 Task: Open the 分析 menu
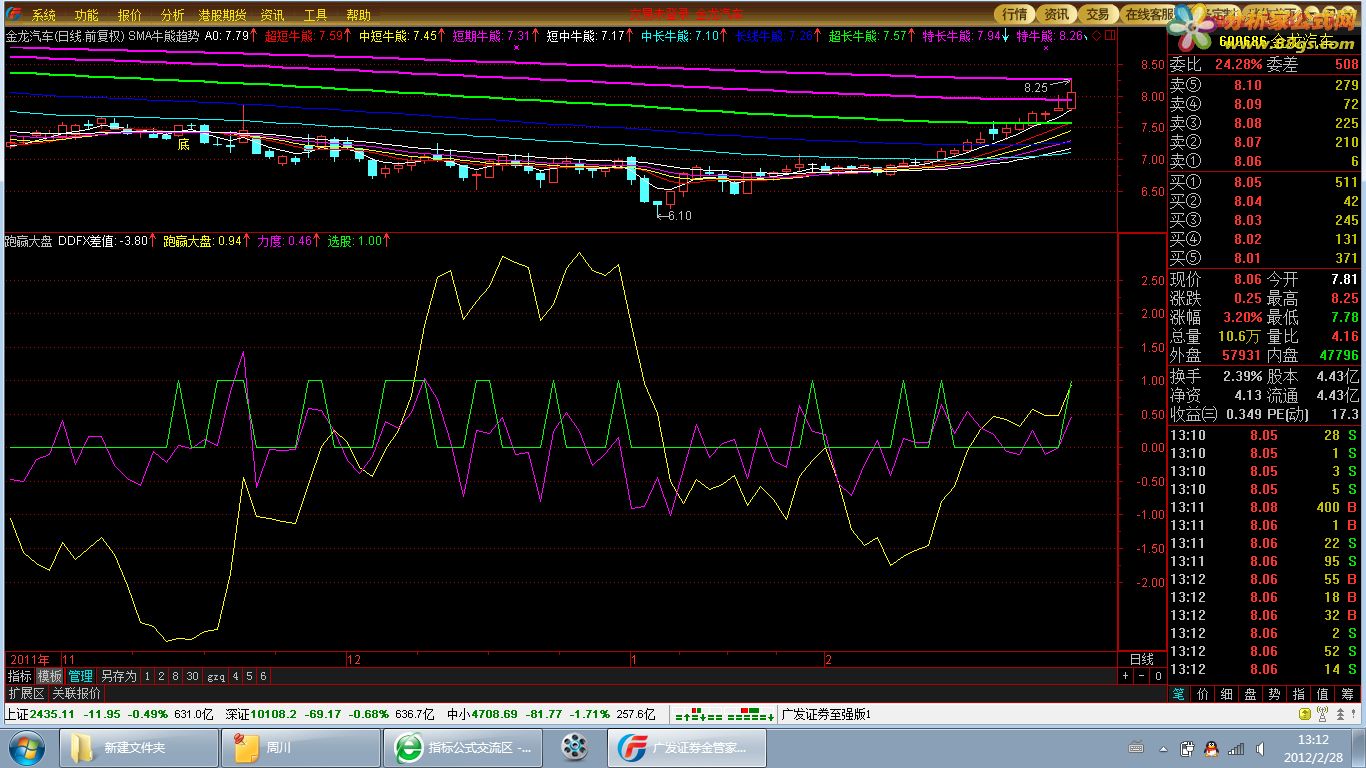(172, 15)
